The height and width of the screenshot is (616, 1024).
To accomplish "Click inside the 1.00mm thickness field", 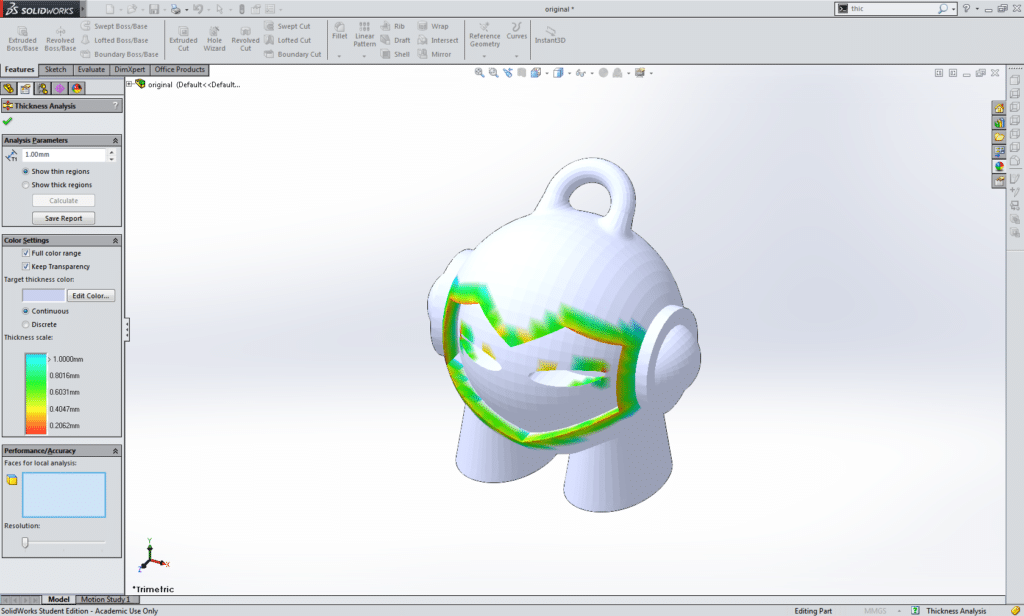I will pyautogui.click(x=61, y=155).
